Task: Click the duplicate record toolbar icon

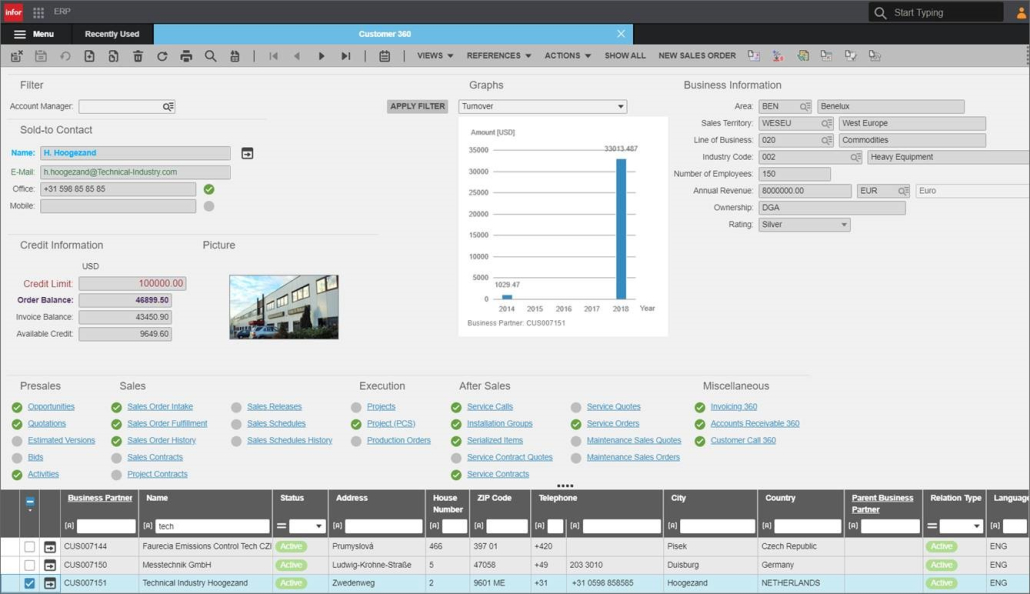Action: click(x=114, y=56)
